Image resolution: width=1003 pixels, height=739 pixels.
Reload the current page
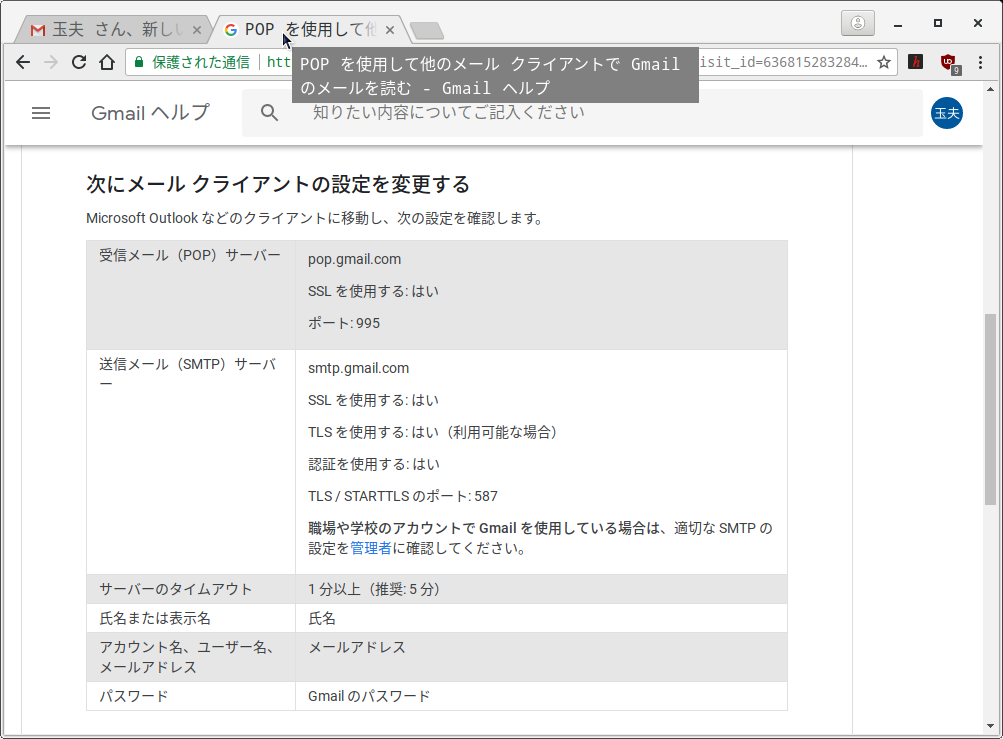pyautogui.click(x=79, y=62)
